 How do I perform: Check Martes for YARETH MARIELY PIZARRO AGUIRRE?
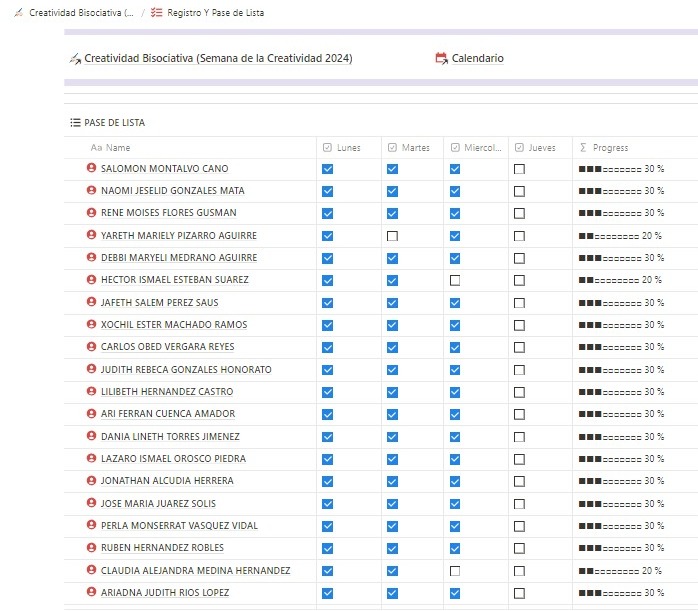point(392,236)
